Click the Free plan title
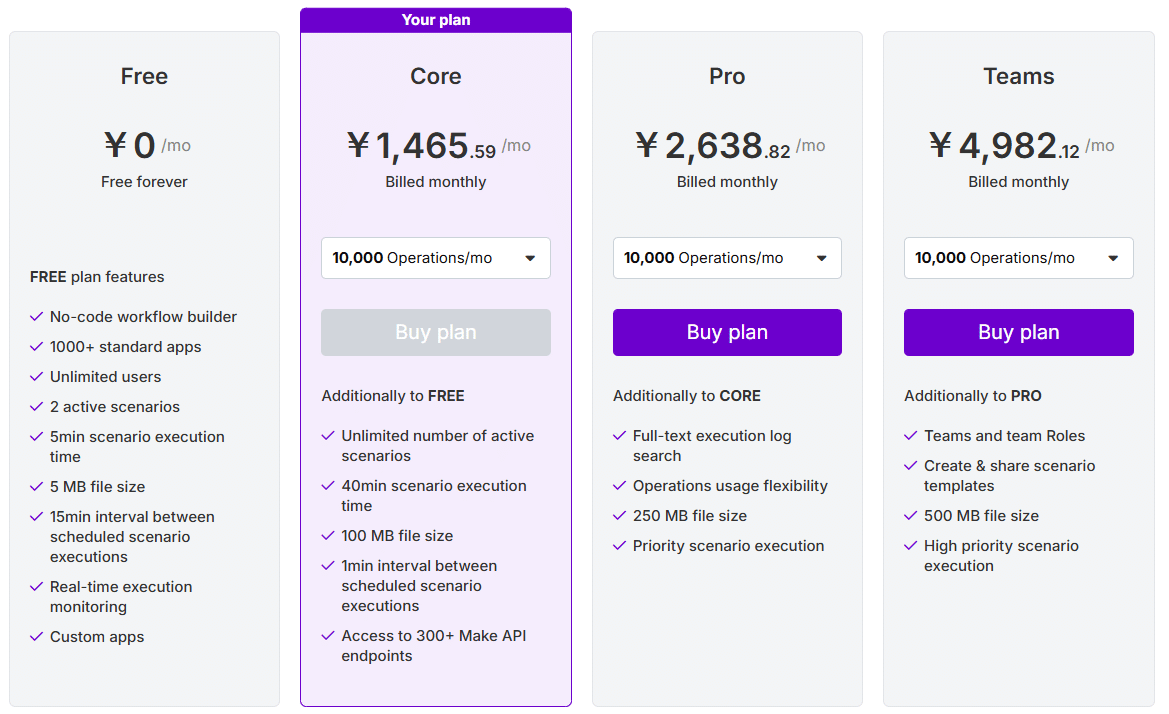Image resolution: width=1169 pixels, height=714 pixels. [145, 76]
